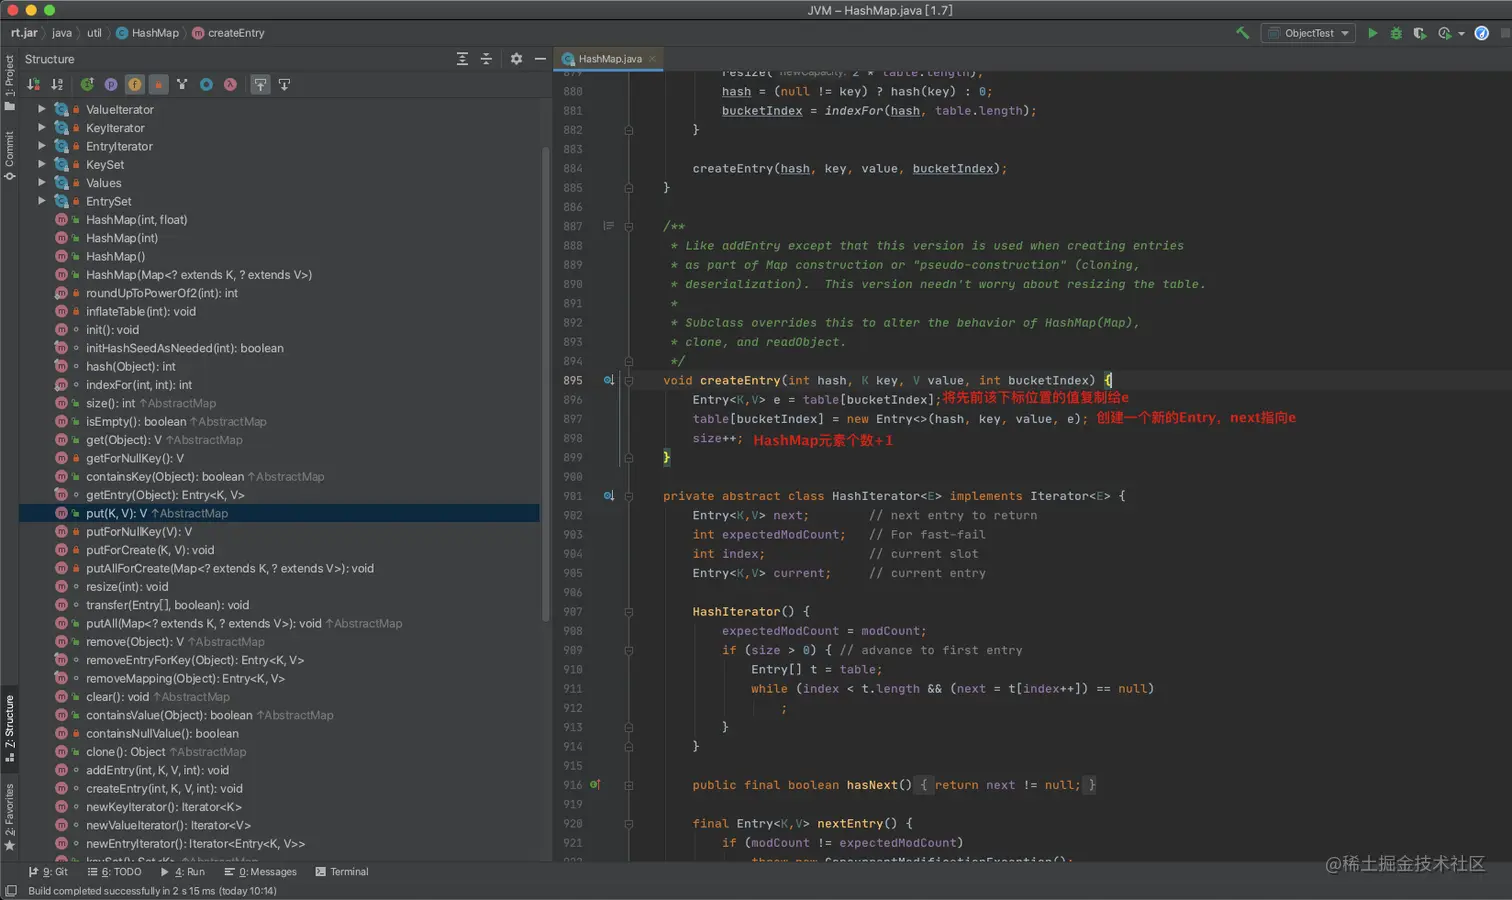Toggle Show Fields orange f button
The width and height of the screenshot is (1512, 900).
click(x=134, y=85)
